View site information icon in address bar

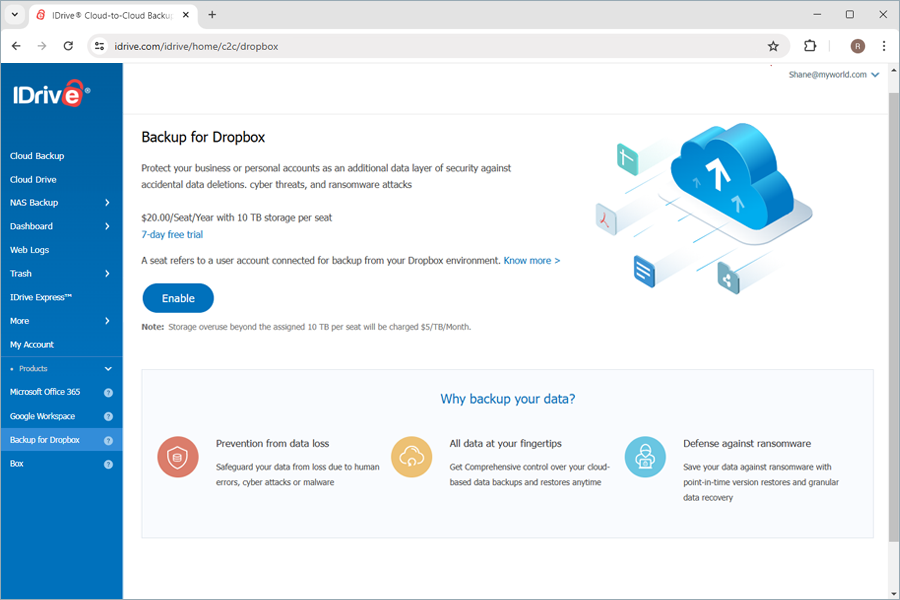click(x=99, y=46)
